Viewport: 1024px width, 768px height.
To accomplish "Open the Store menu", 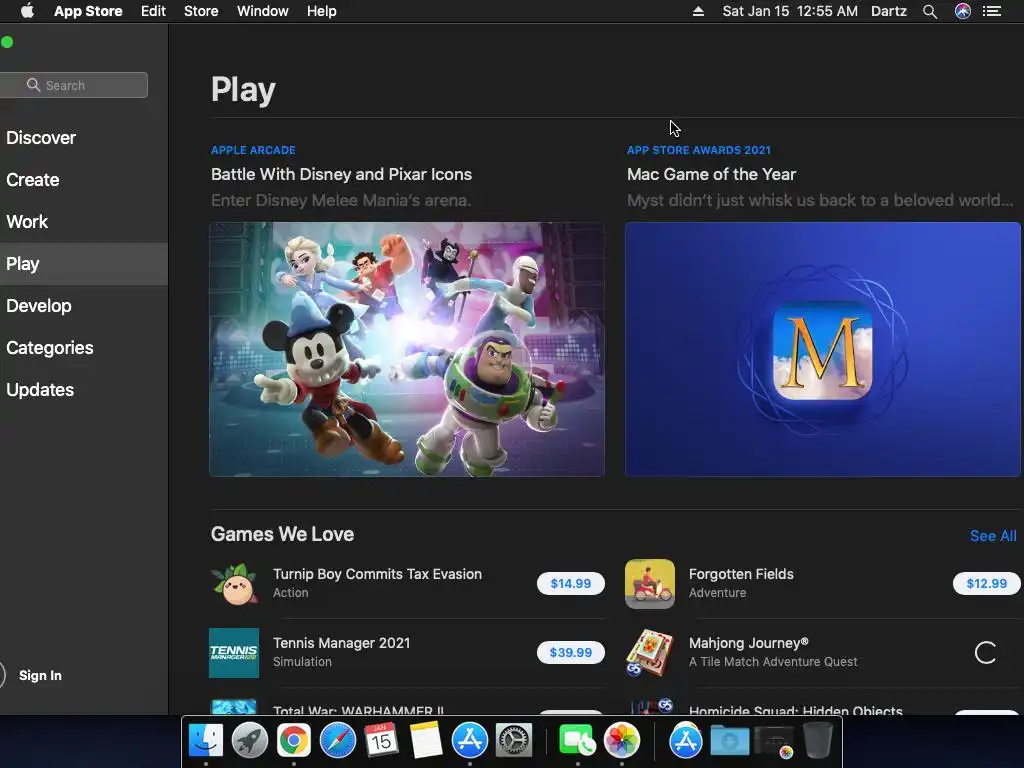I will pyautogui.click(x=201, y=11).
